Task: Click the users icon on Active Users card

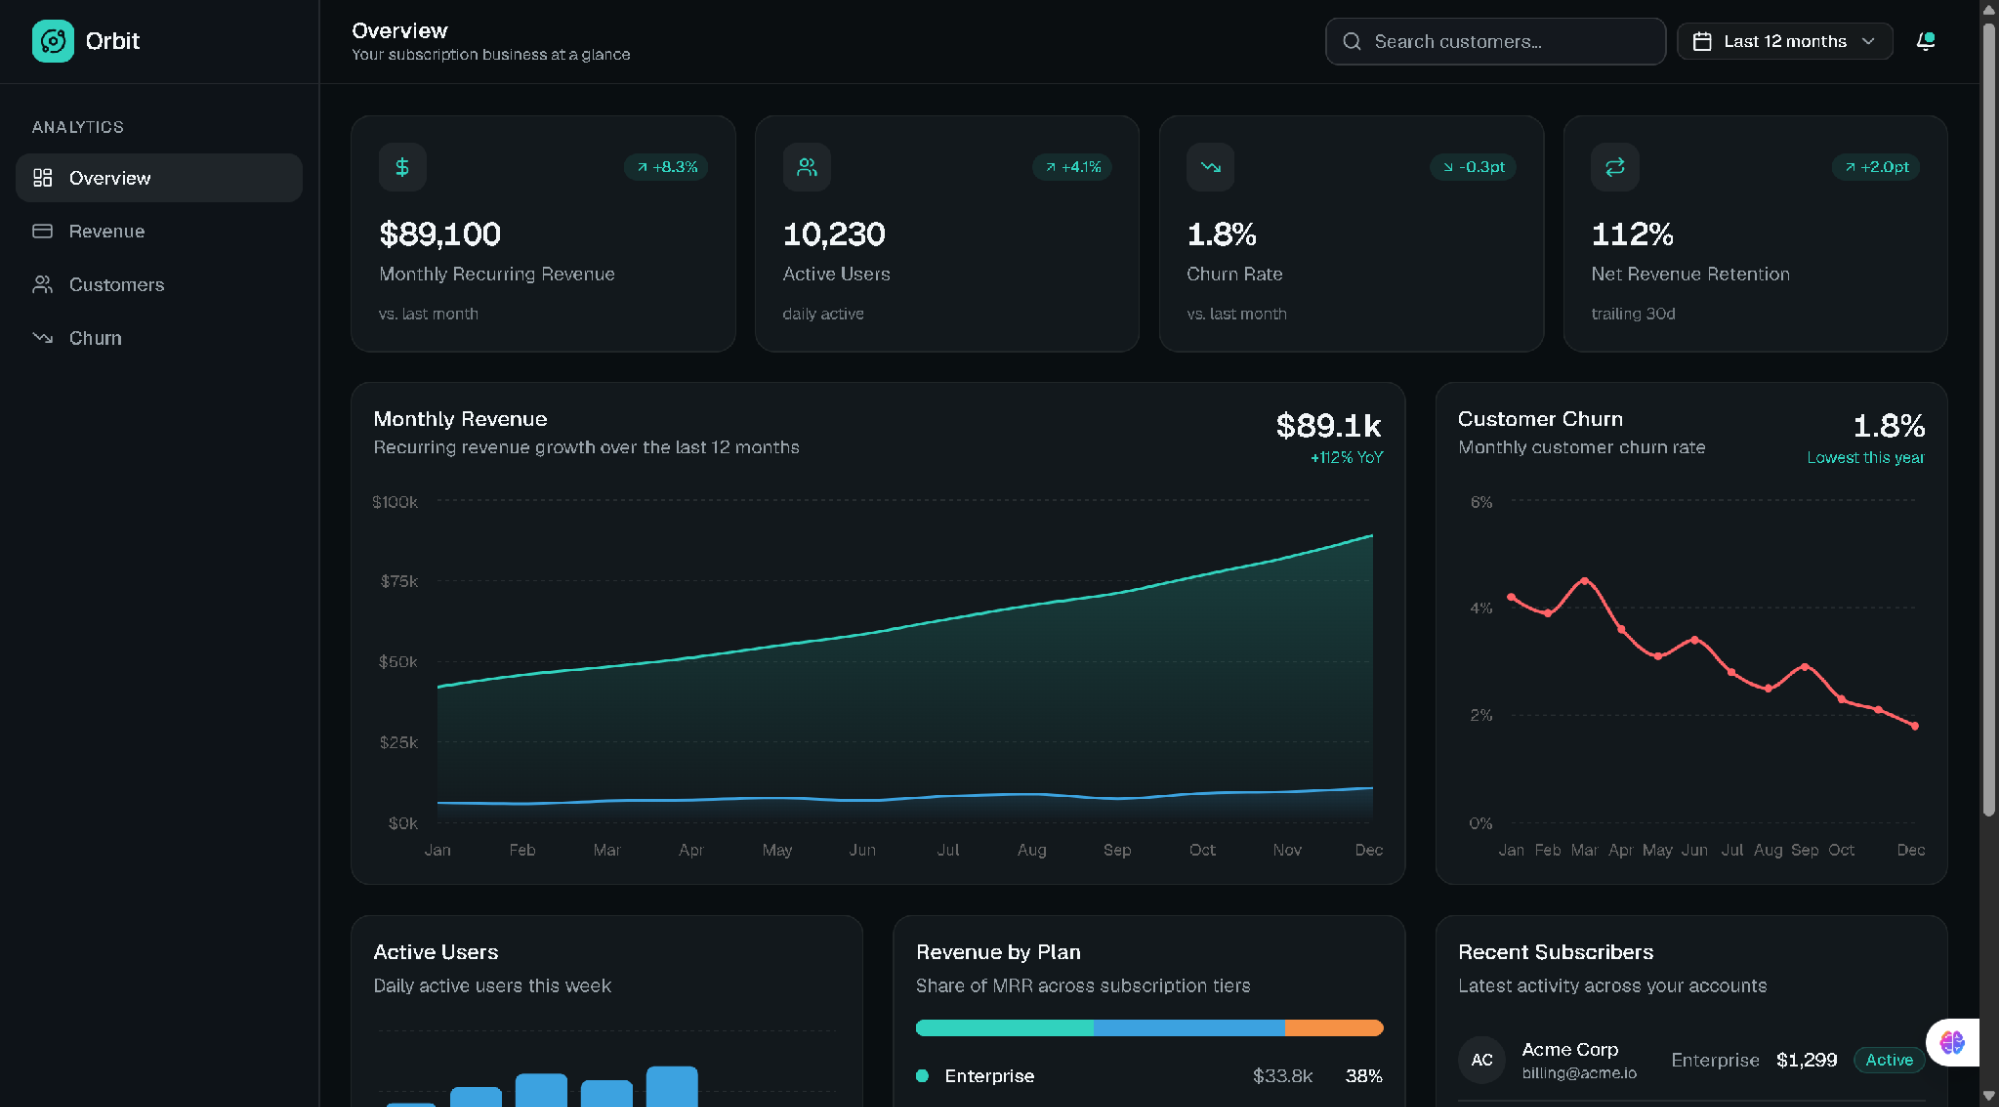Action: click(806, 167)
